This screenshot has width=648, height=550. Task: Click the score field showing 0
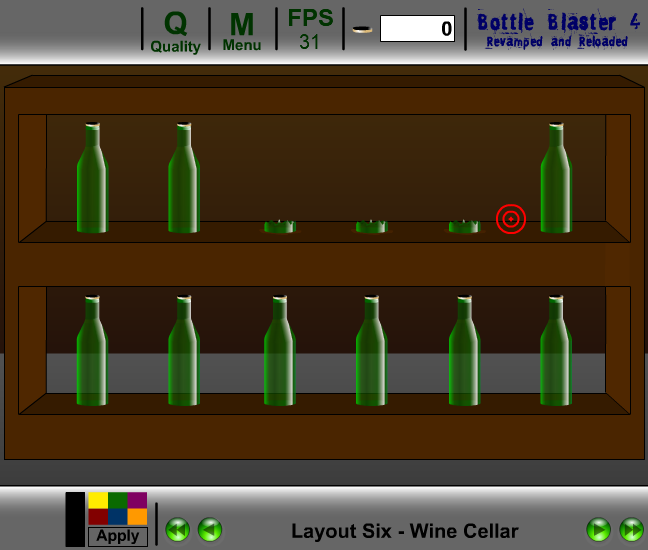click(x=417, y=29)
